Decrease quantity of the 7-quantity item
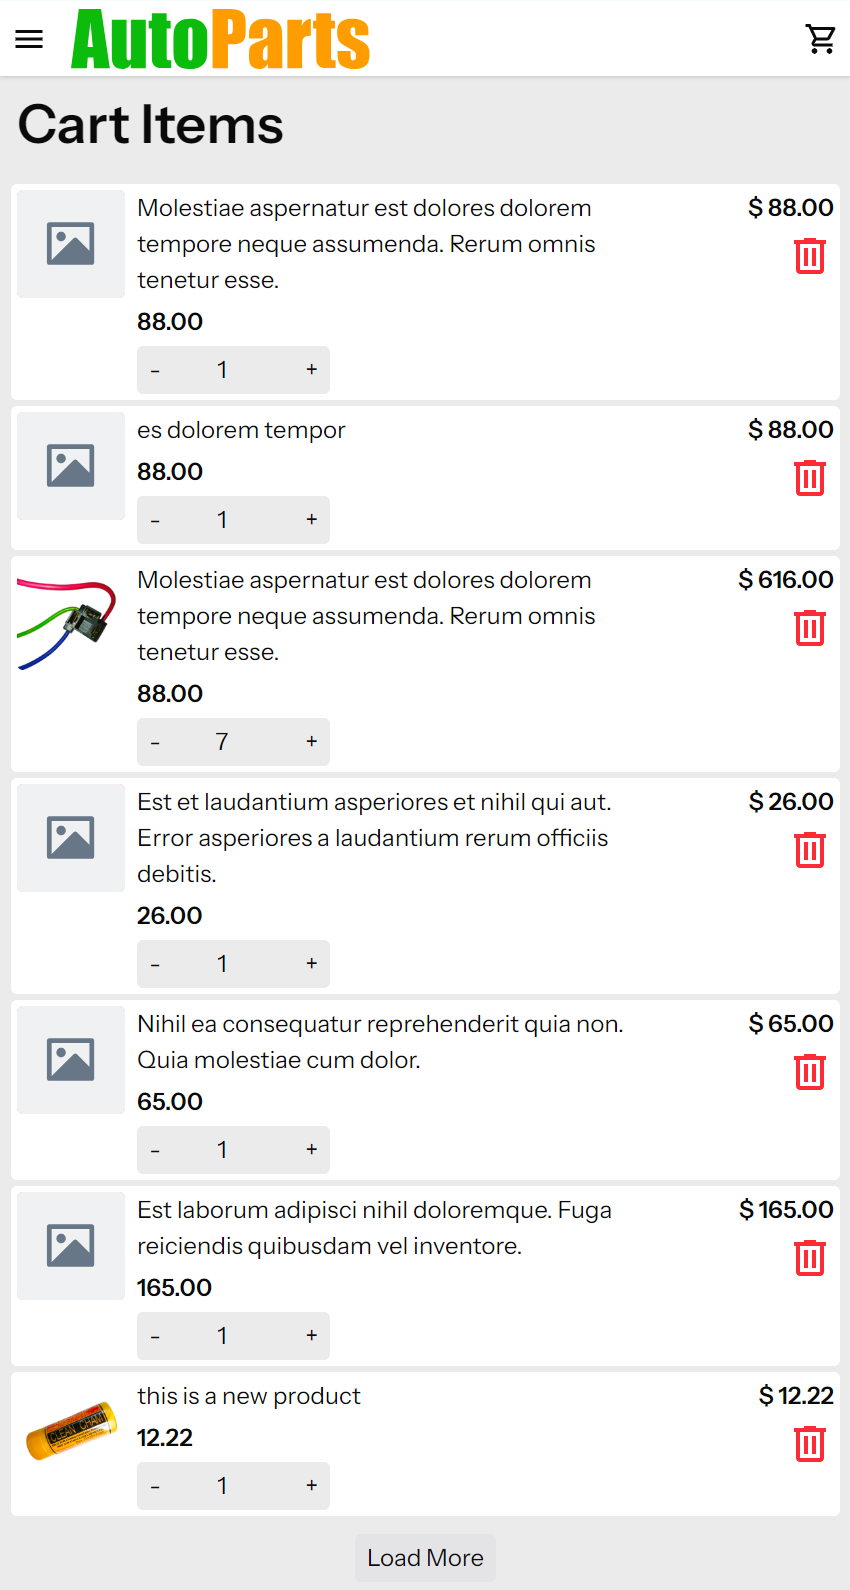Viewport: 850px width, 1590px height. [155, 742]
